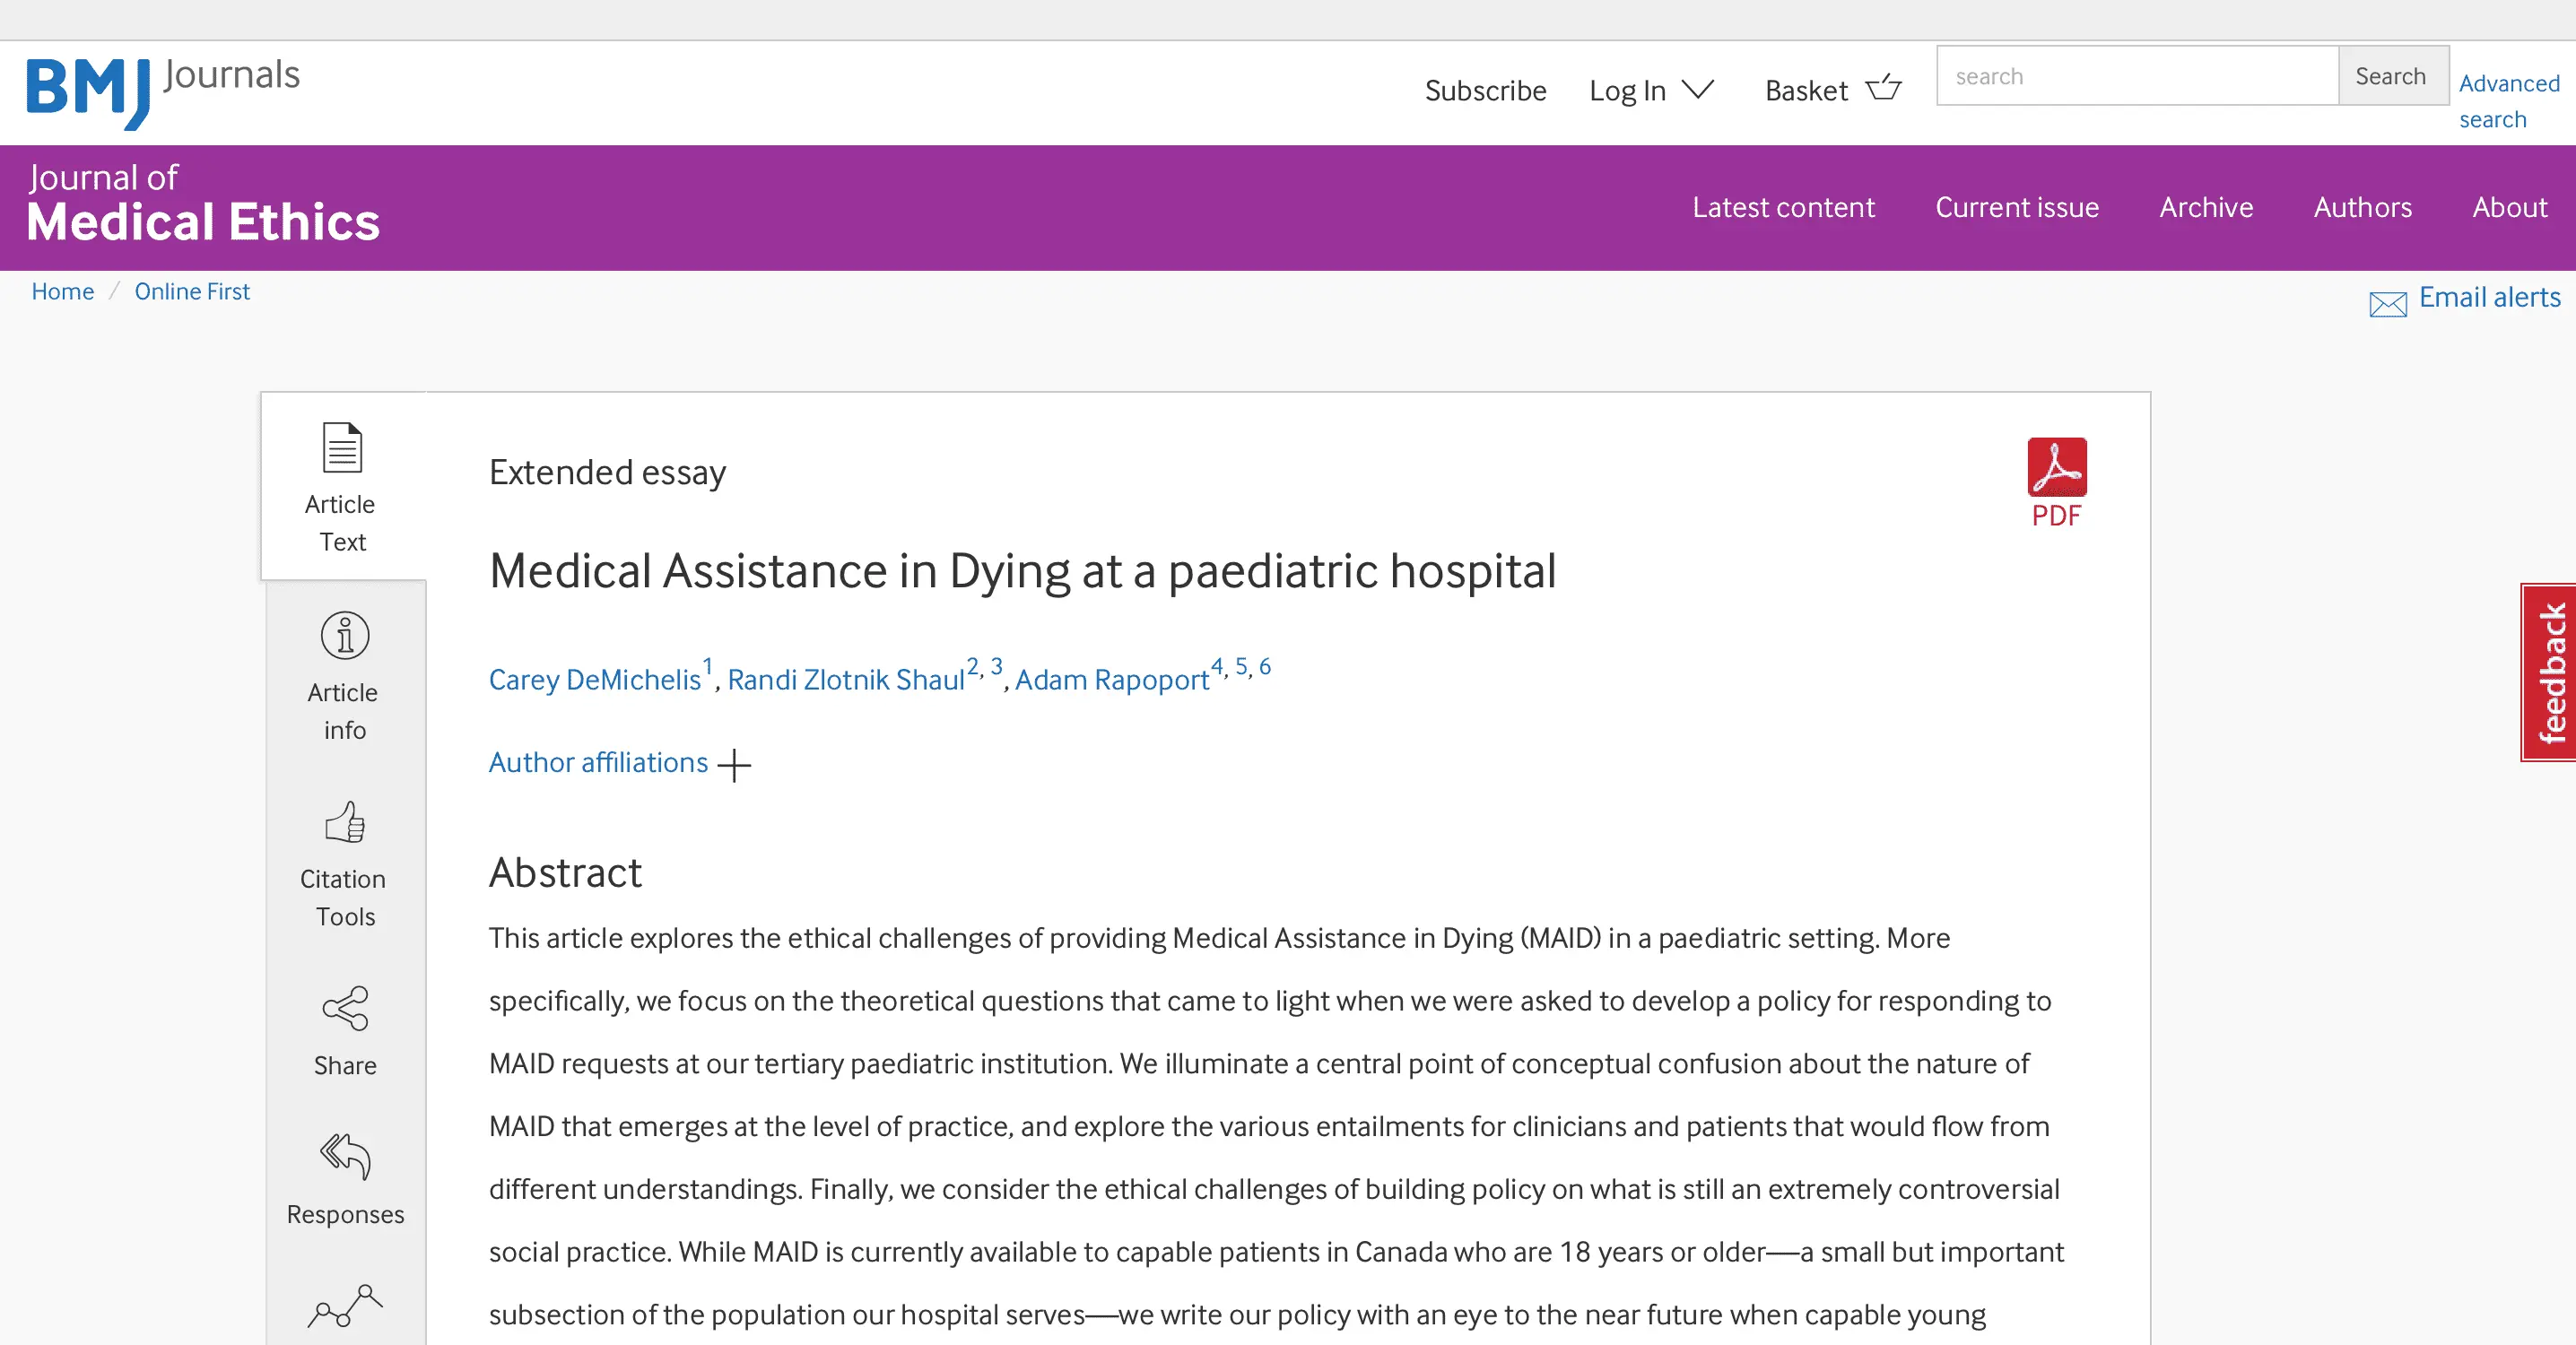Viewport: 2576px width, 1345px height.
Task: Expand the Log In dropdown arrow
Action: coord(1698,89)
